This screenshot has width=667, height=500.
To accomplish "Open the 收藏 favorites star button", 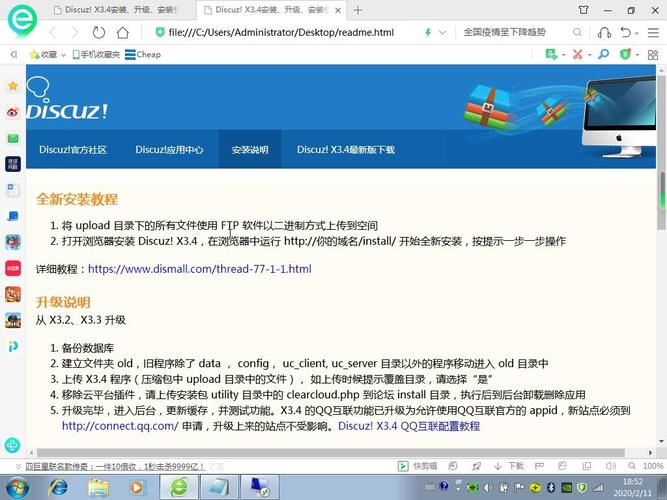I will pos(43,54).
